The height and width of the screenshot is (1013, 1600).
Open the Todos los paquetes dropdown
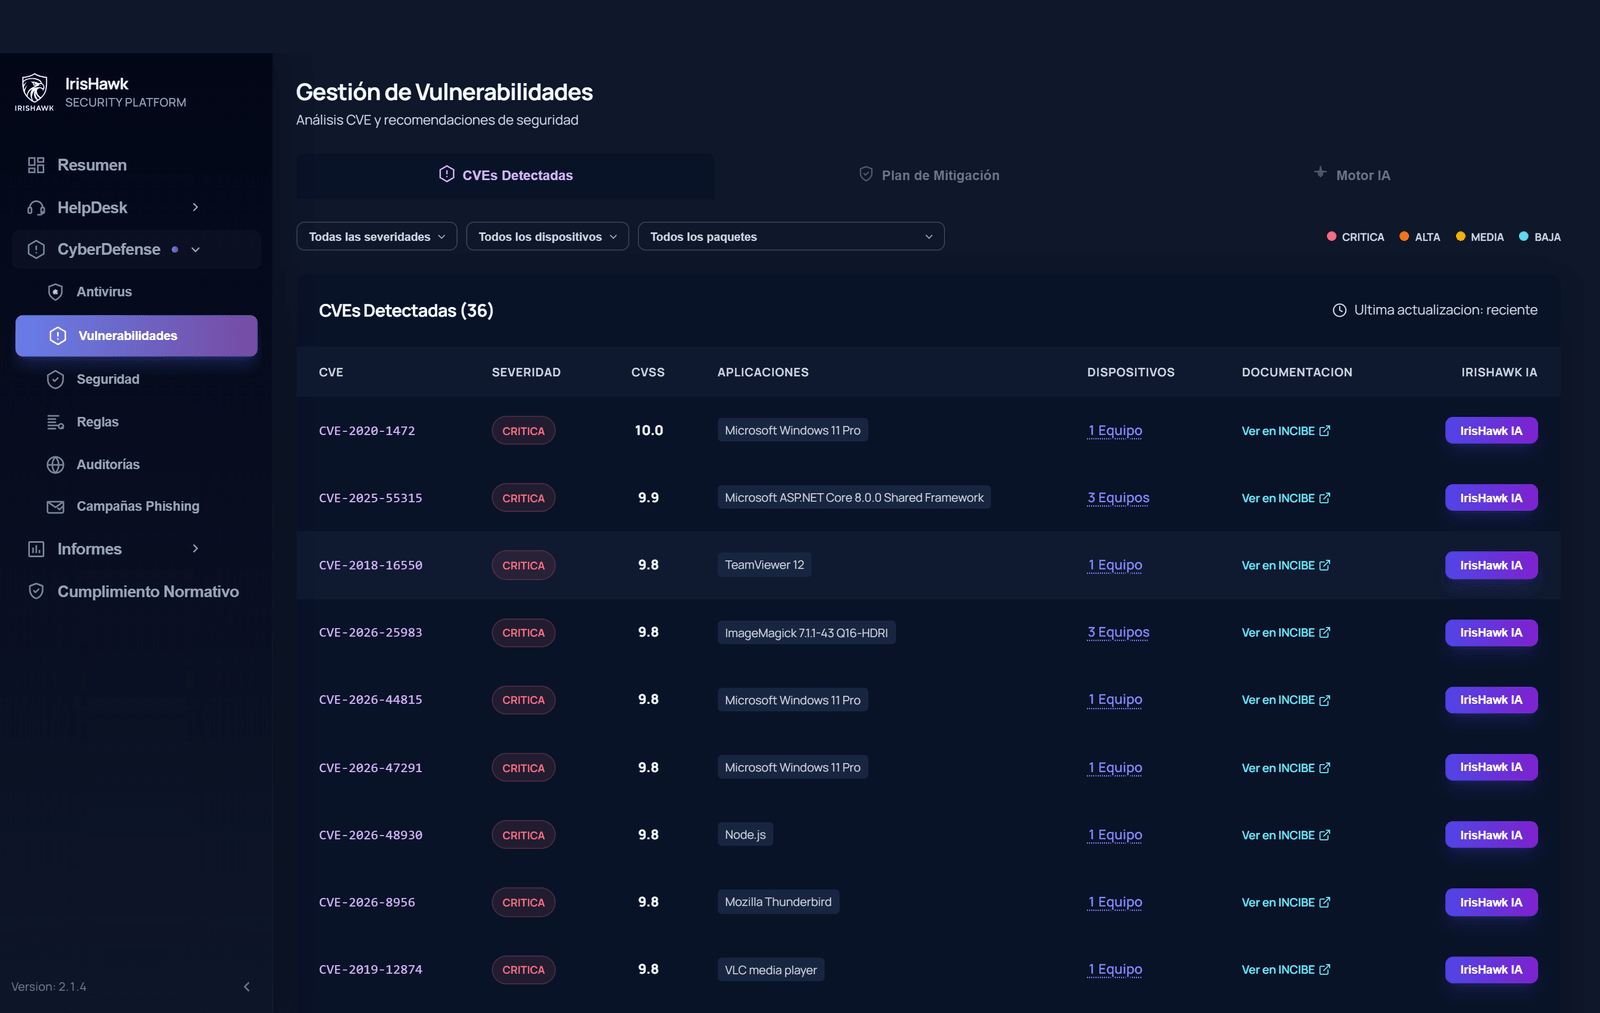pos(791,237)
